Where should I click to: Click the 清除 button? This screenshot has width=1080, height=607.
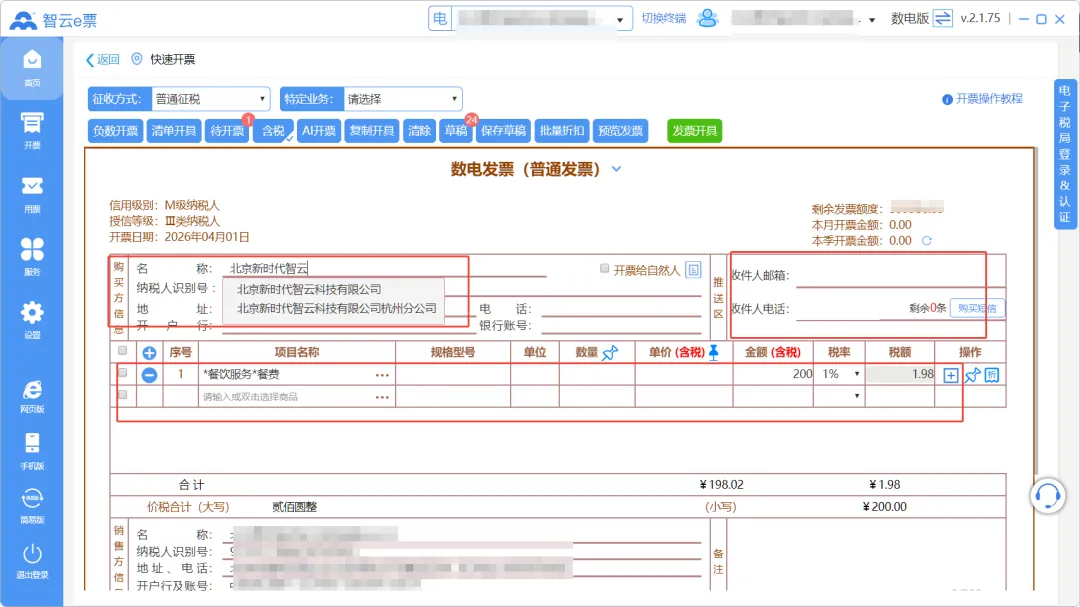click(x=419, y=131)
